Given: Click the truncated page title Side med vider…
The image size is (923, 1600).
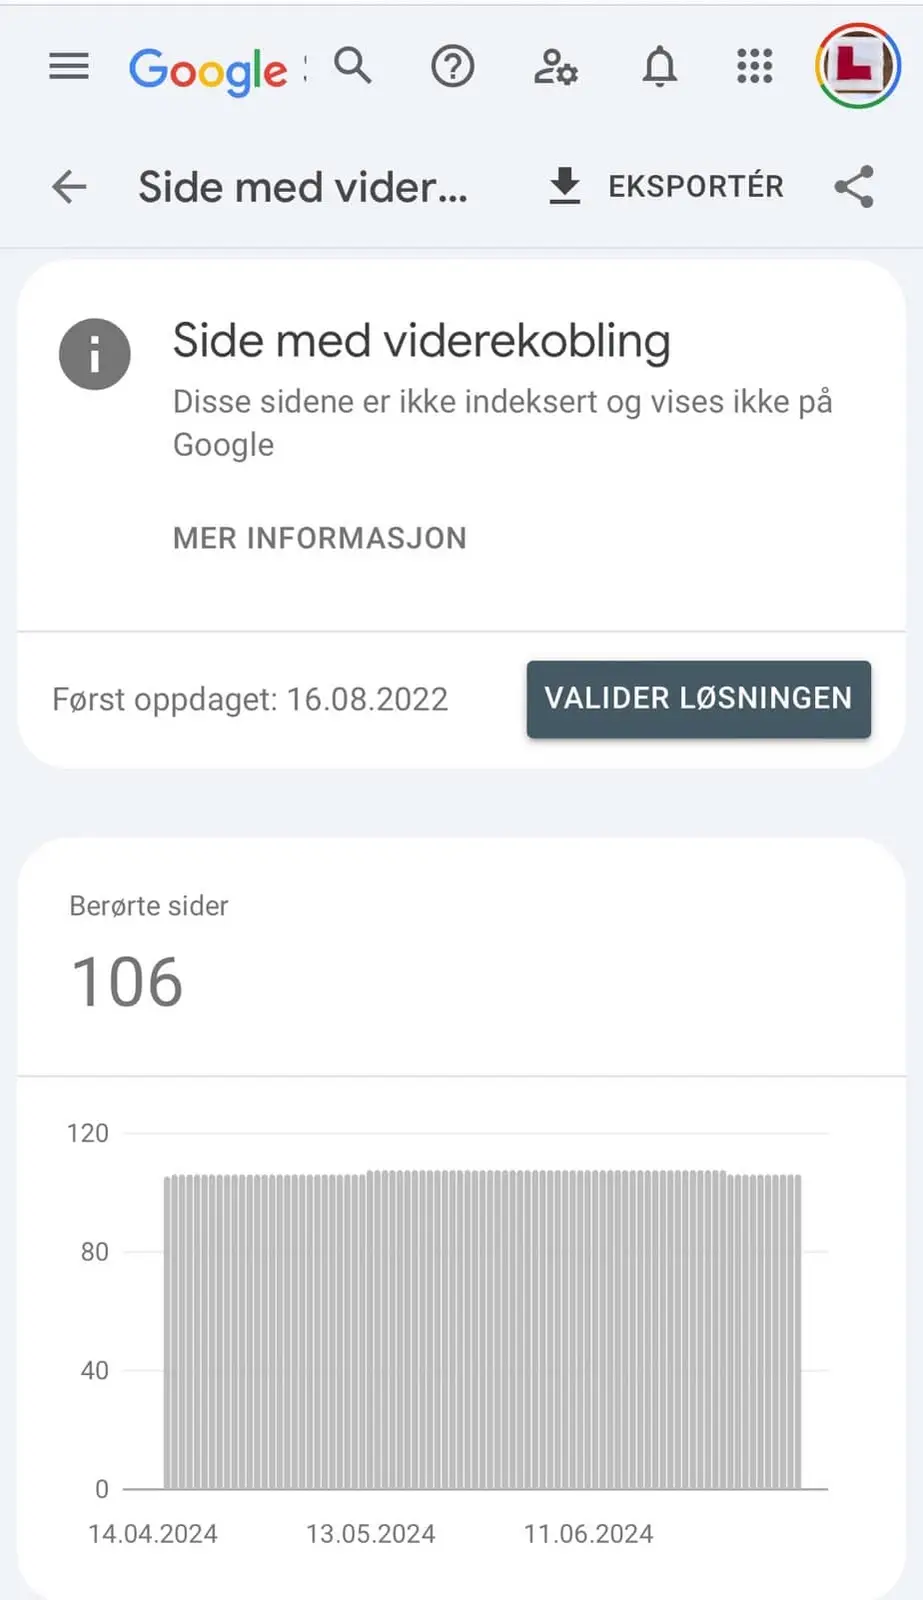Looking at the screenshot, I should coord(303,187).
